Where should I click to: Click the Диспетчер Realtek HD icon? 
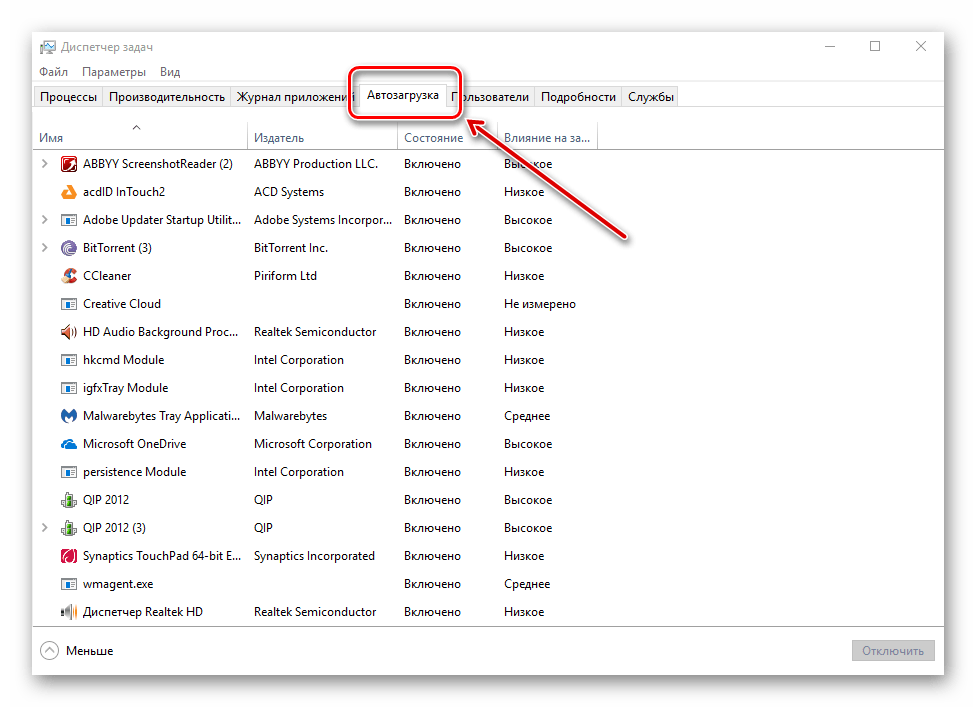68,612
